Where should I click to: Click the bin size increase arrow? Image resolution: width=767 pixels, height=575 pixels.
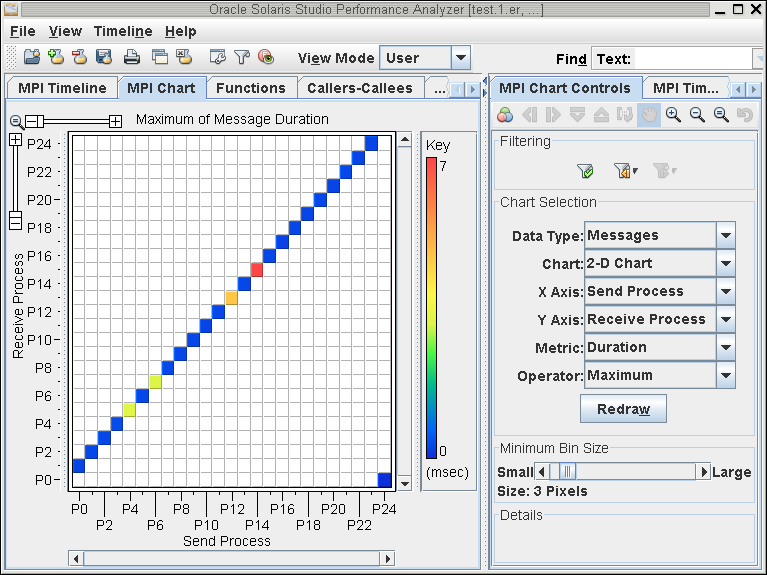tap(703, 472)
